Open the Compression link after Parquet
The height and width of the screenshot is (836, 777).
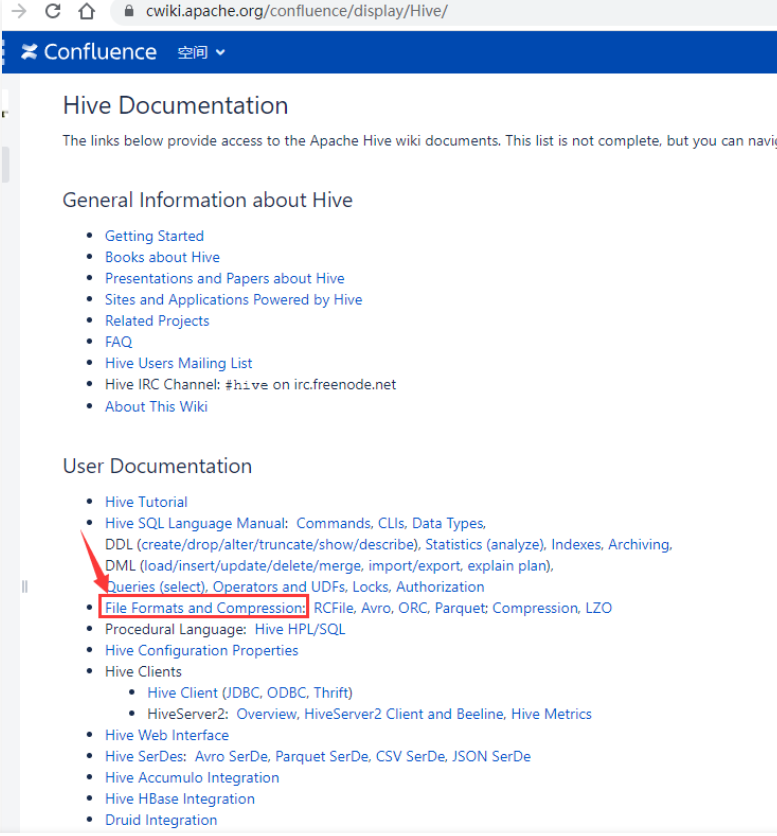coord(536,608)
